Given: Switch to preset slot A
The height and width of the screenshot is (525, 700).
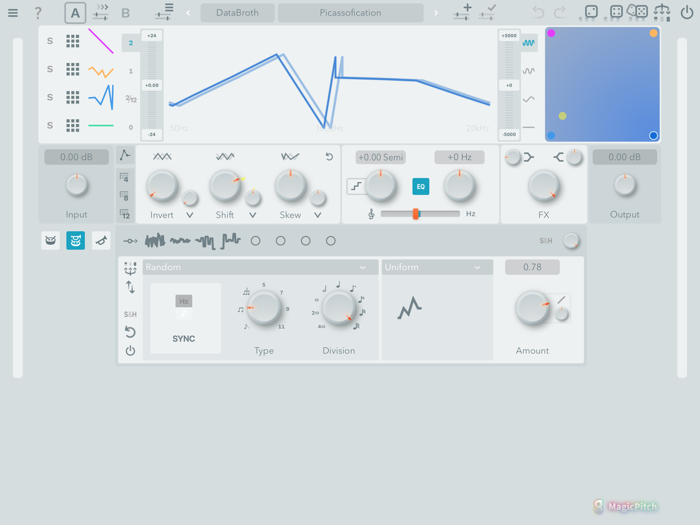Looking at the screenshot, I should tap(75, 13).
